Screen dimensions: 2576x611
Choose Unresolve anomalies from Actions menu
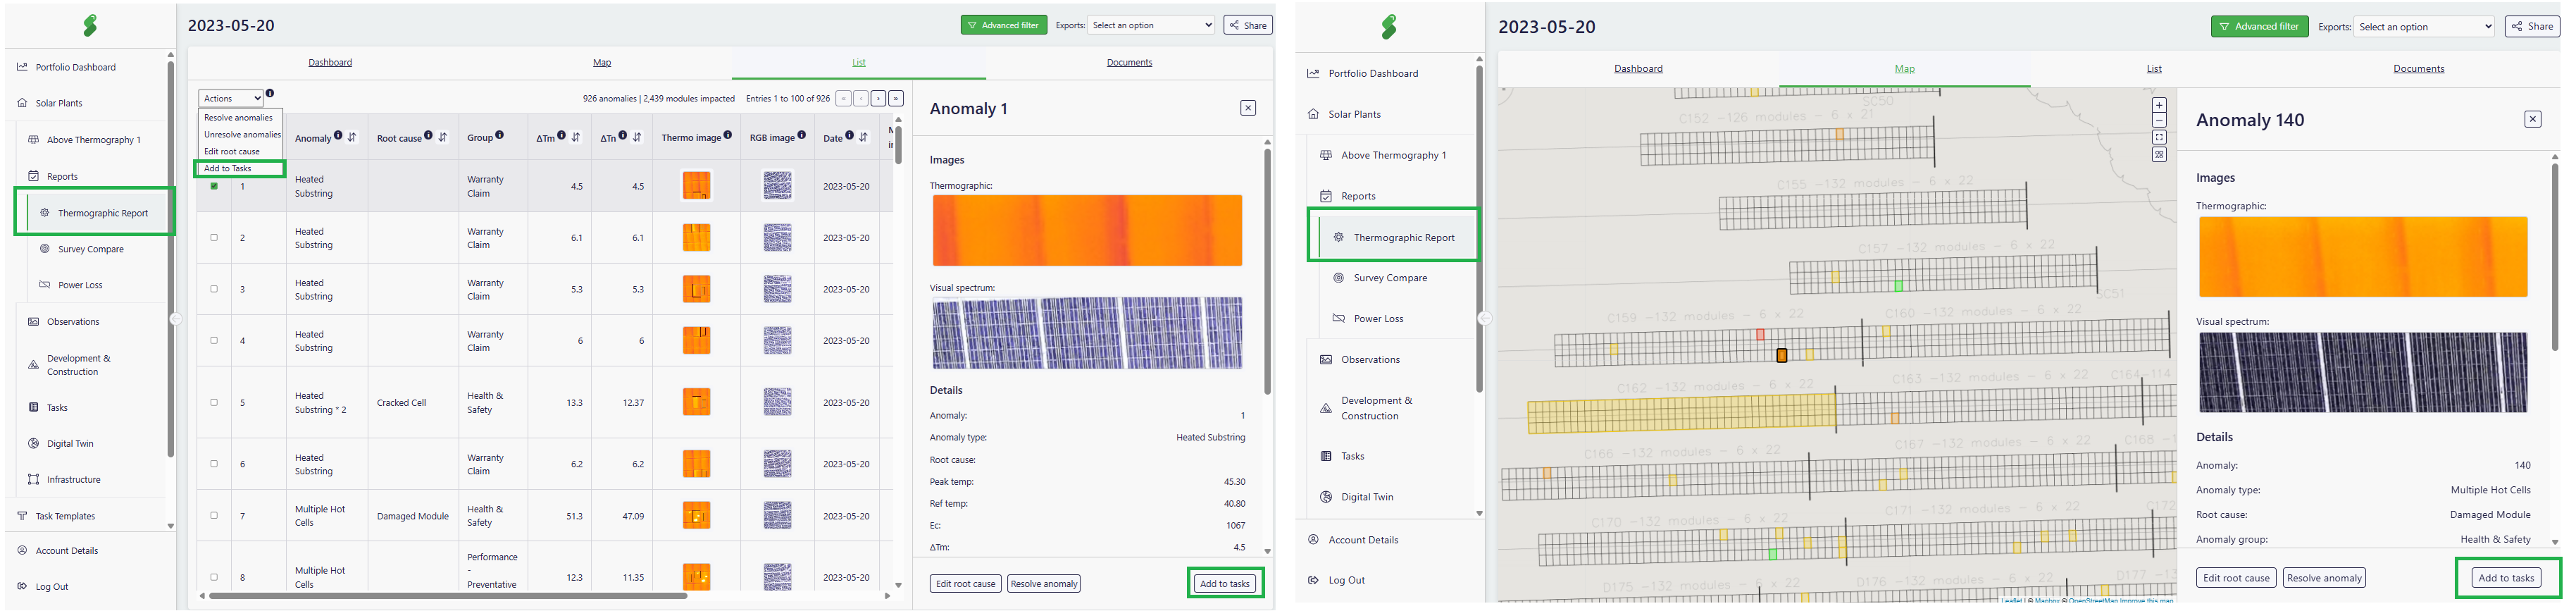coord(242,134)
